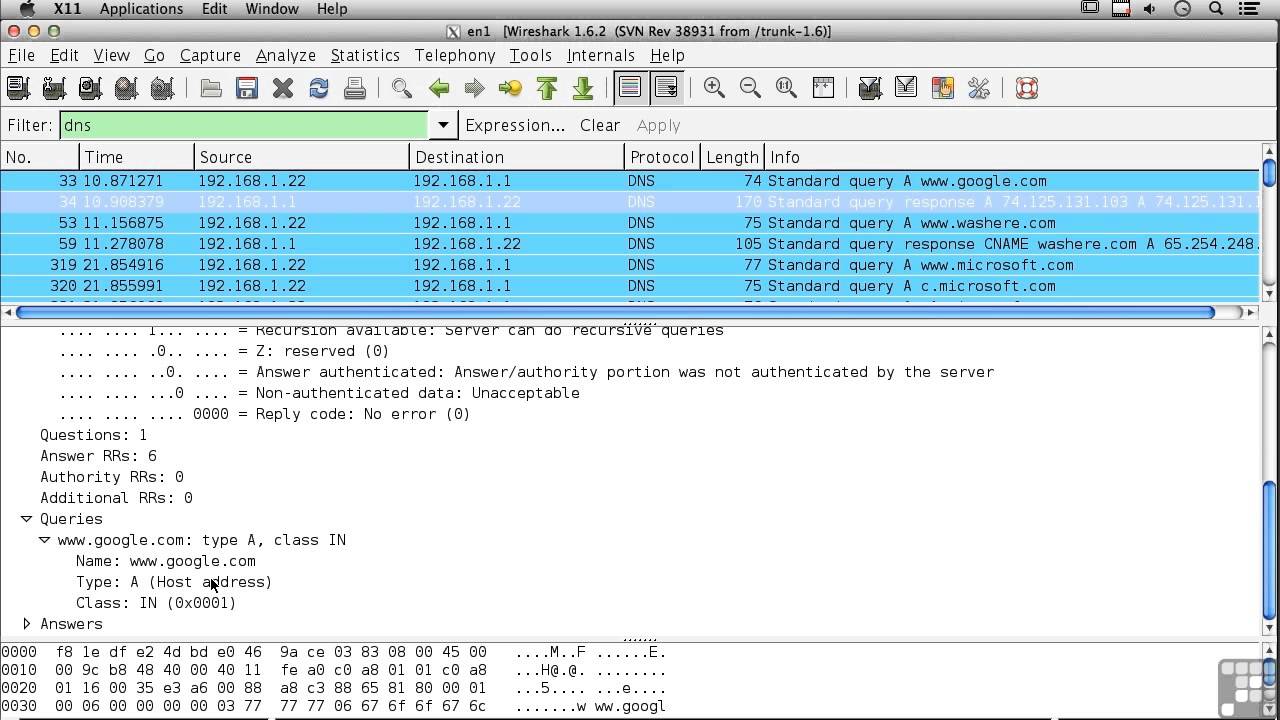
Task: Collapse the Queries tree node
Action: pyautogui.click(x=27, y=519)
